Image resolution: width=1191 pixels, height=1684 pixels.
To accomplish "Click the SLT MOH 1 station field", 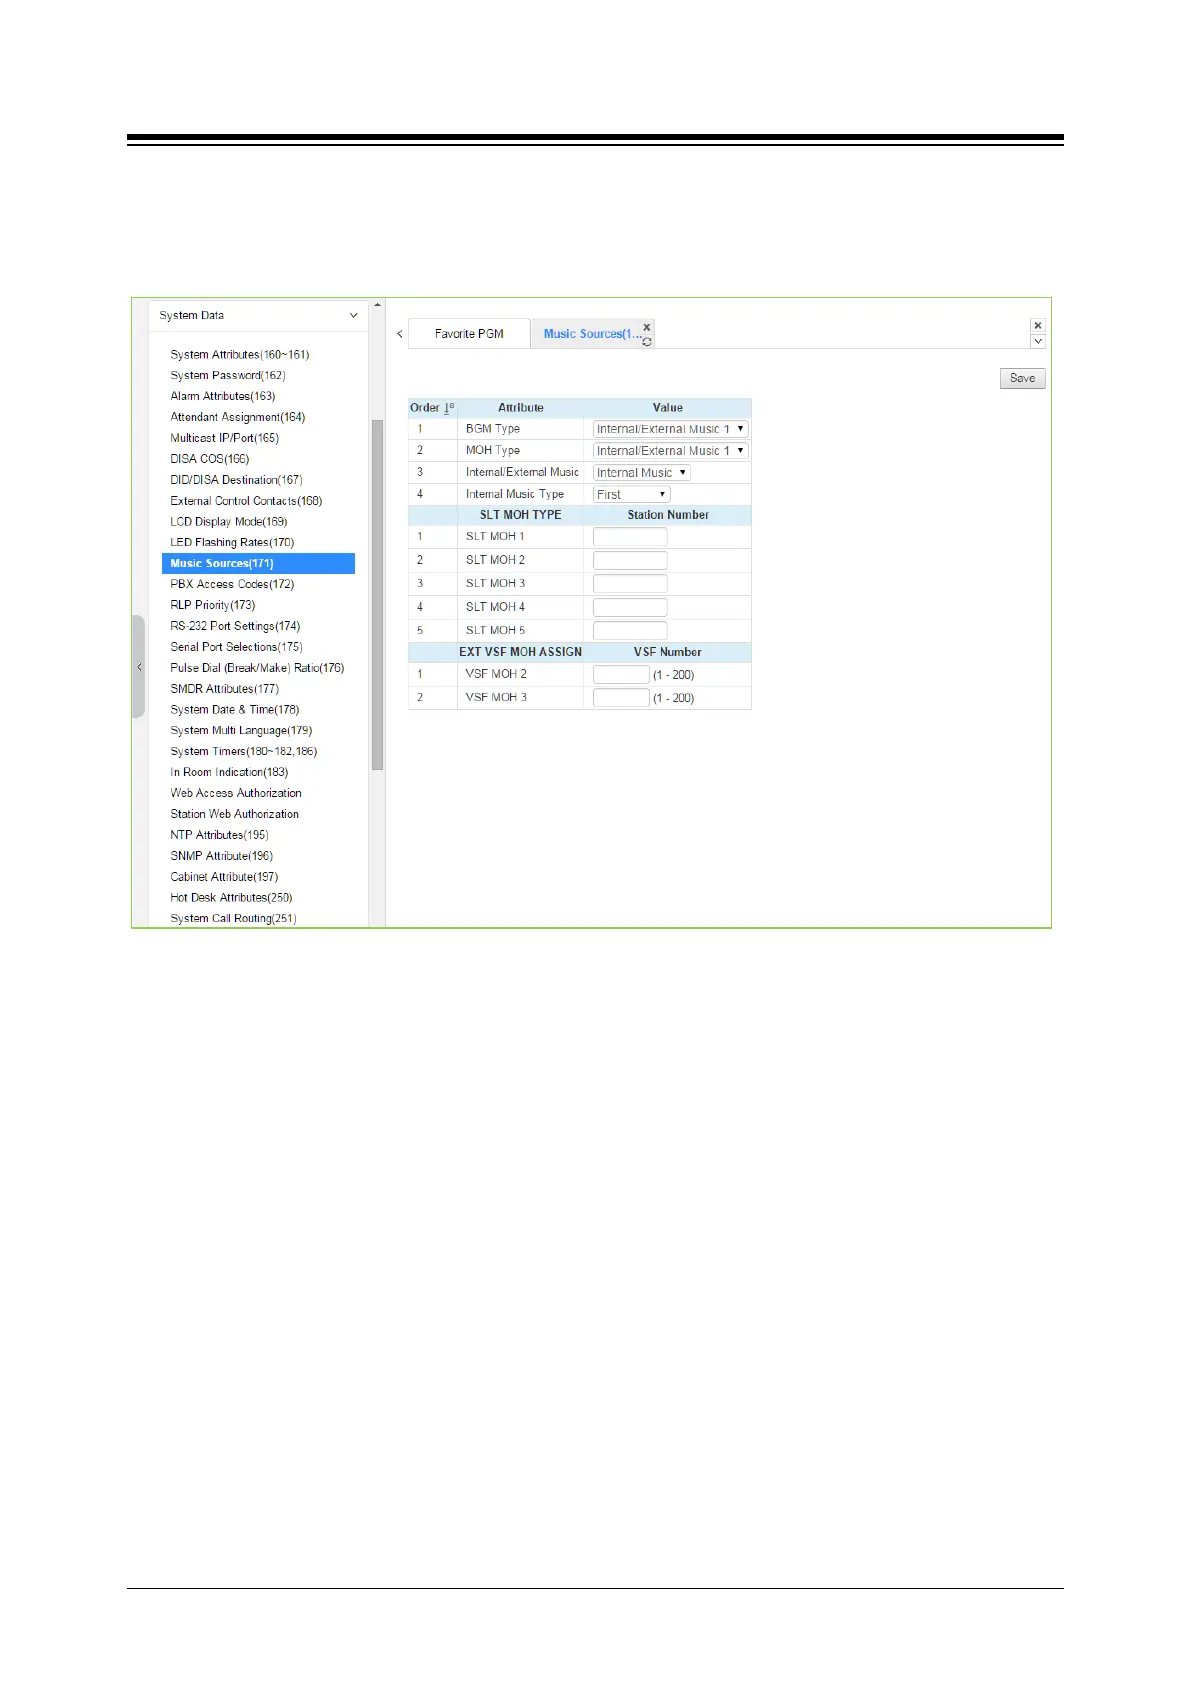I will (630, 537).
